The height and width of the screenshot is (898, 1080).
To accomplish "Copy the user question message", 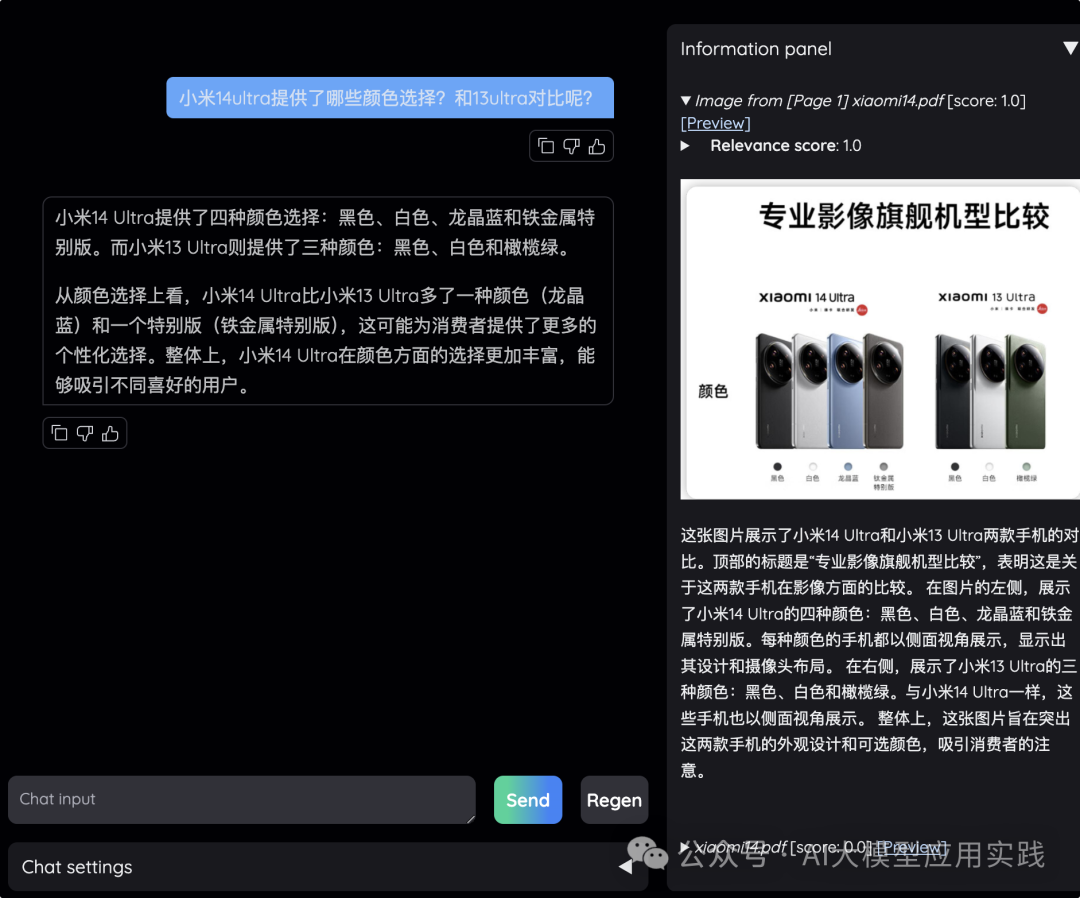I will [546, 146].
